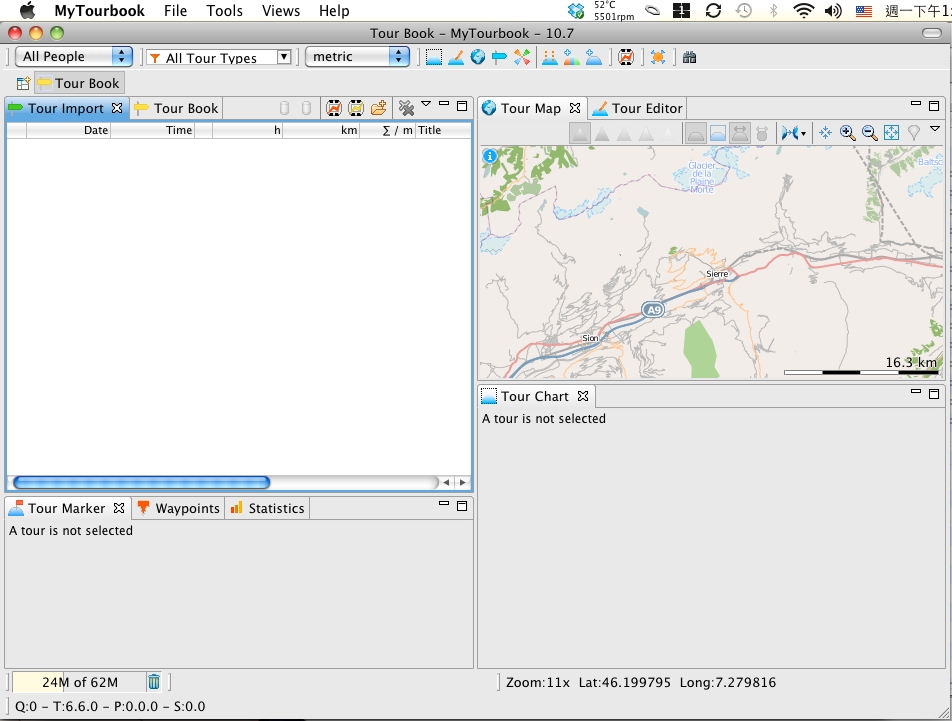Toggle the second triangle in map toolbar
The width and height of the screenshot is (952, 721).
click(602, 133)
